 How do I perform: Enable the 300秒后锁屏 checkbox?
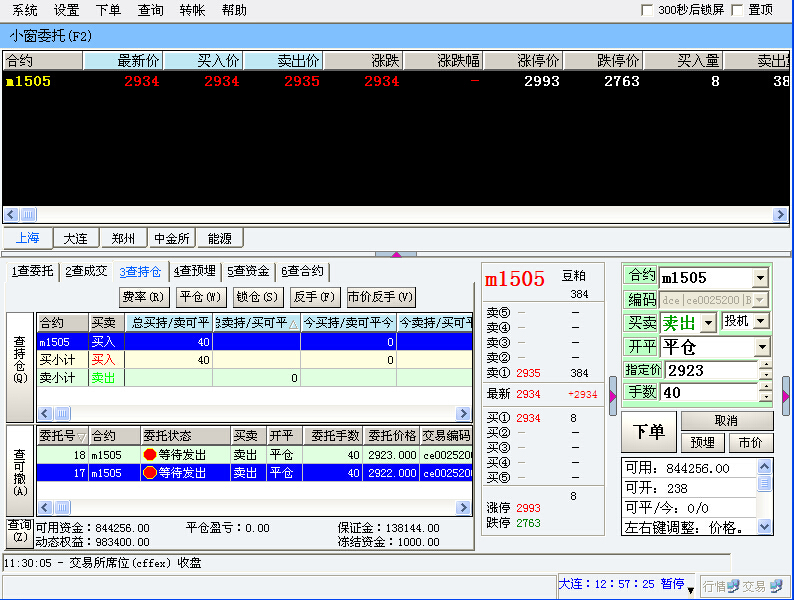click(x=647, y=10)
